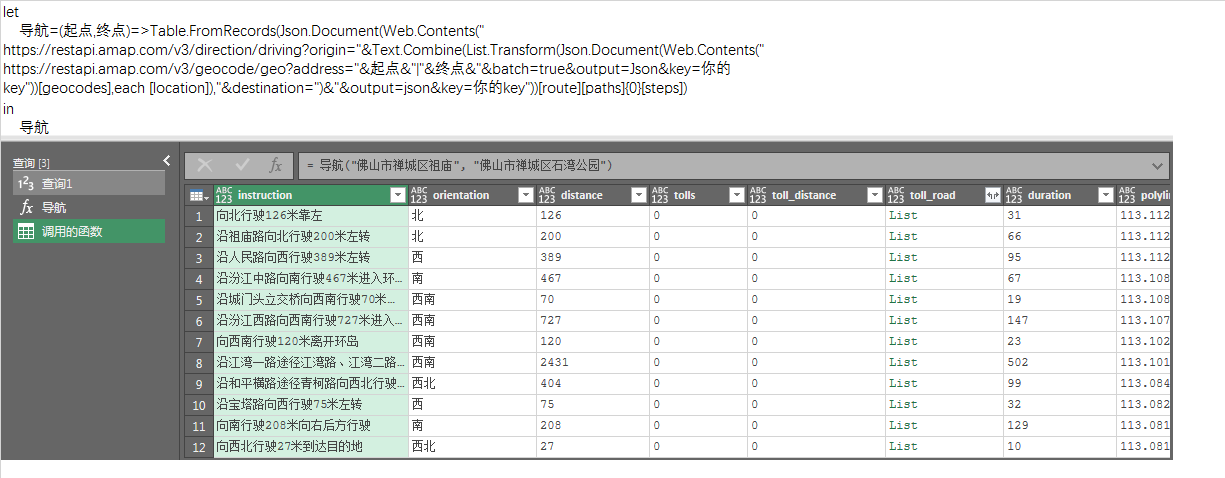The height and width of the screenshot is (478, 1225).
Task: Open the instruction column filter dropdown
Action: (398, 196)
